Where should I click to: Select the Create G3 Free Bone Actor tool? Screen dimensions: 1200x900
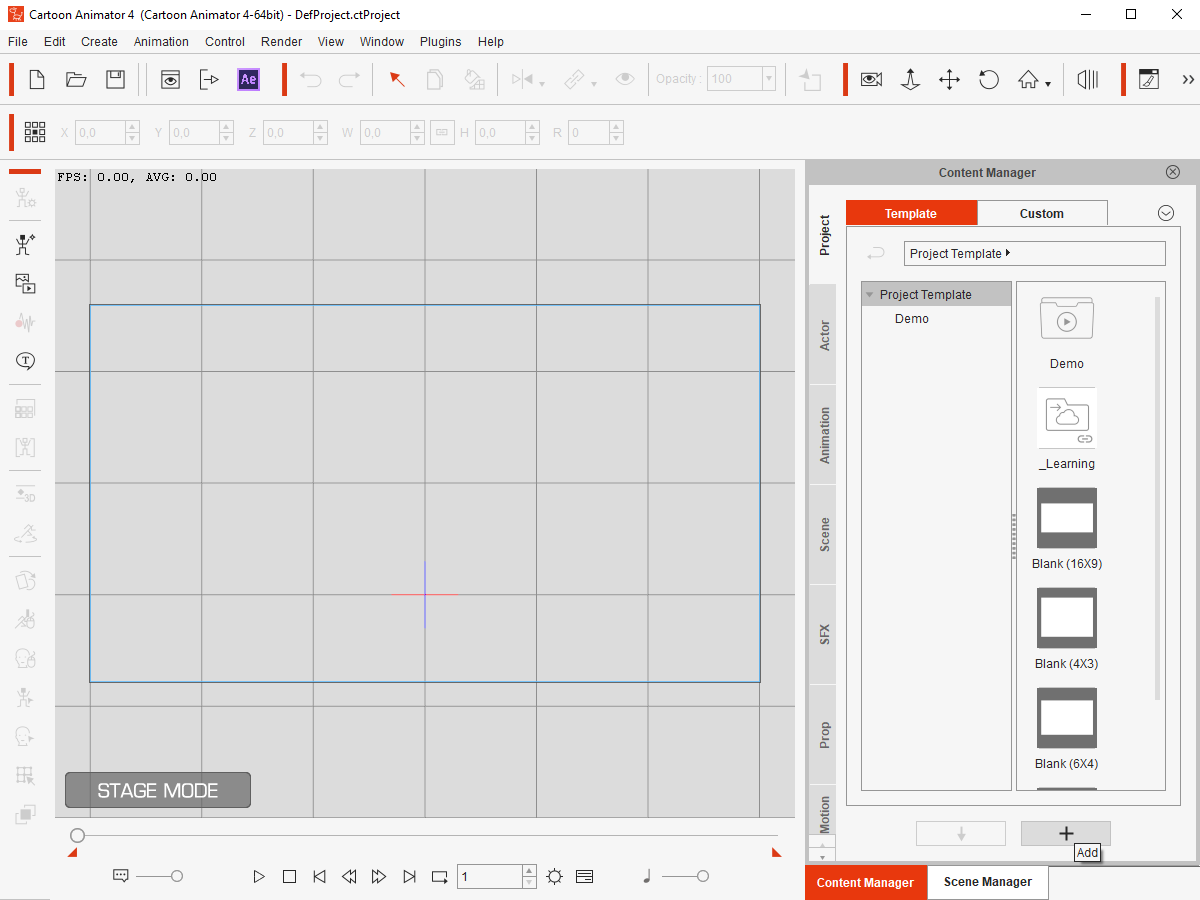(x=25, y=245)
